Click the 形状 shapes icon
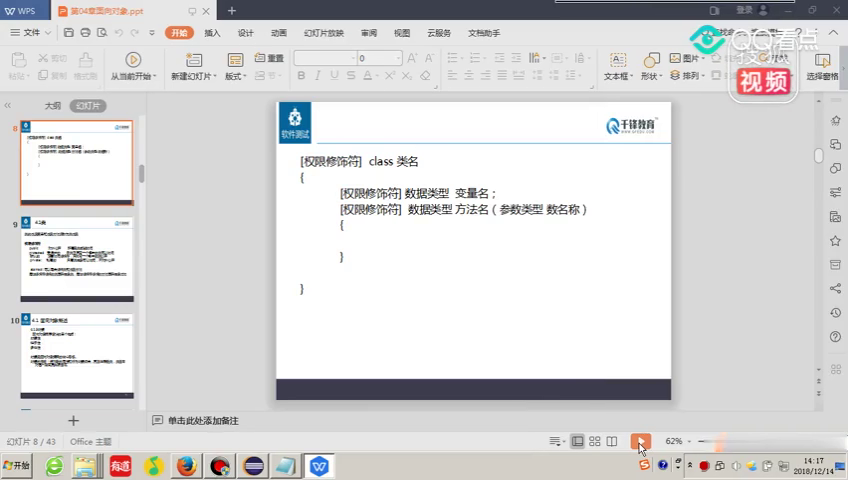 tap(650, 60)
